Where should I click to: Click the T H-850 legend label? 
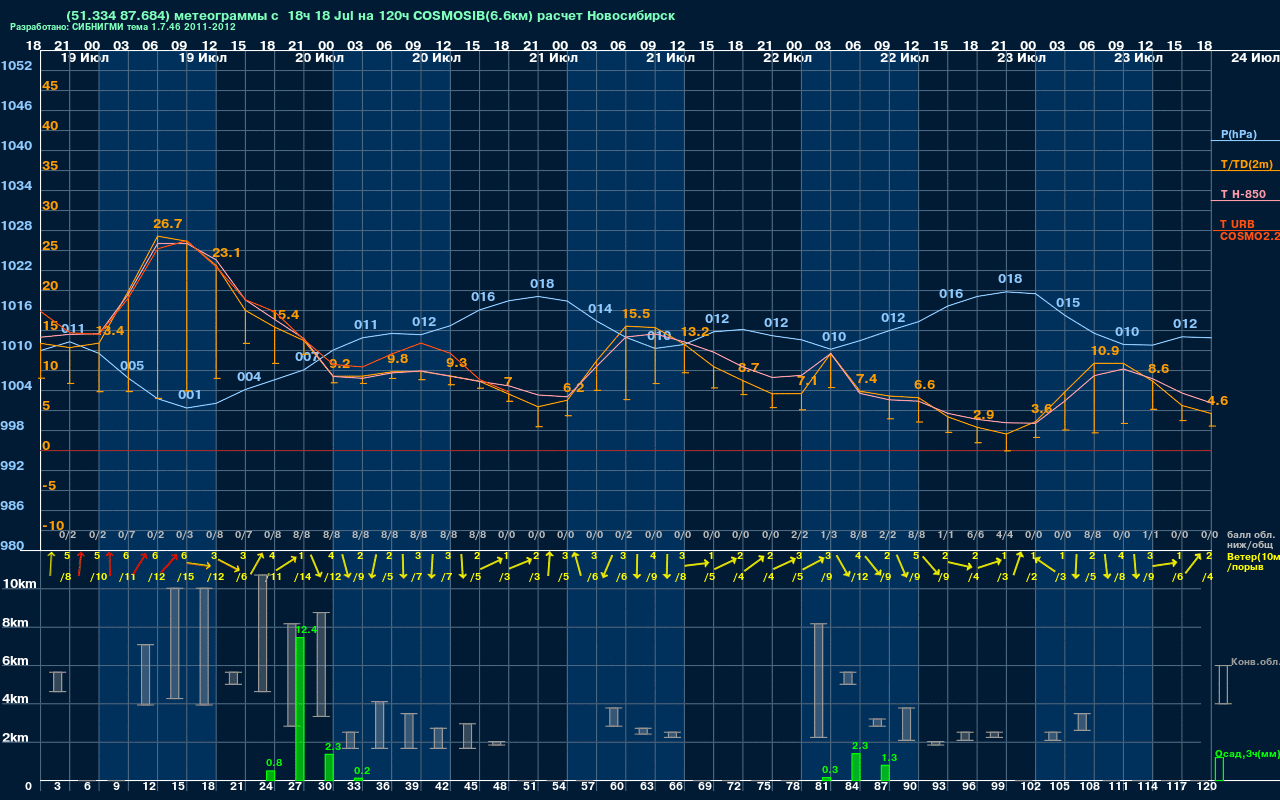pos(1243,194)
